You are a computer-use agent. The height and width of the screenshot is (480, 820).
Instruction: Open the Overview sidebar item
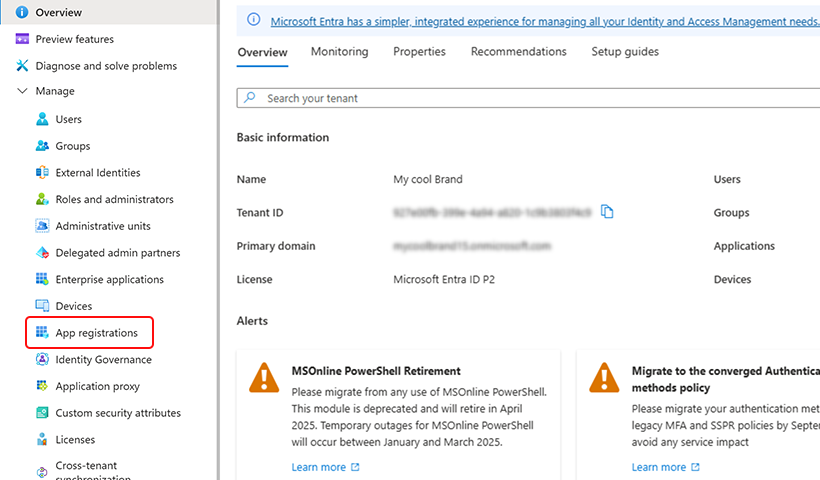(108, 12)
